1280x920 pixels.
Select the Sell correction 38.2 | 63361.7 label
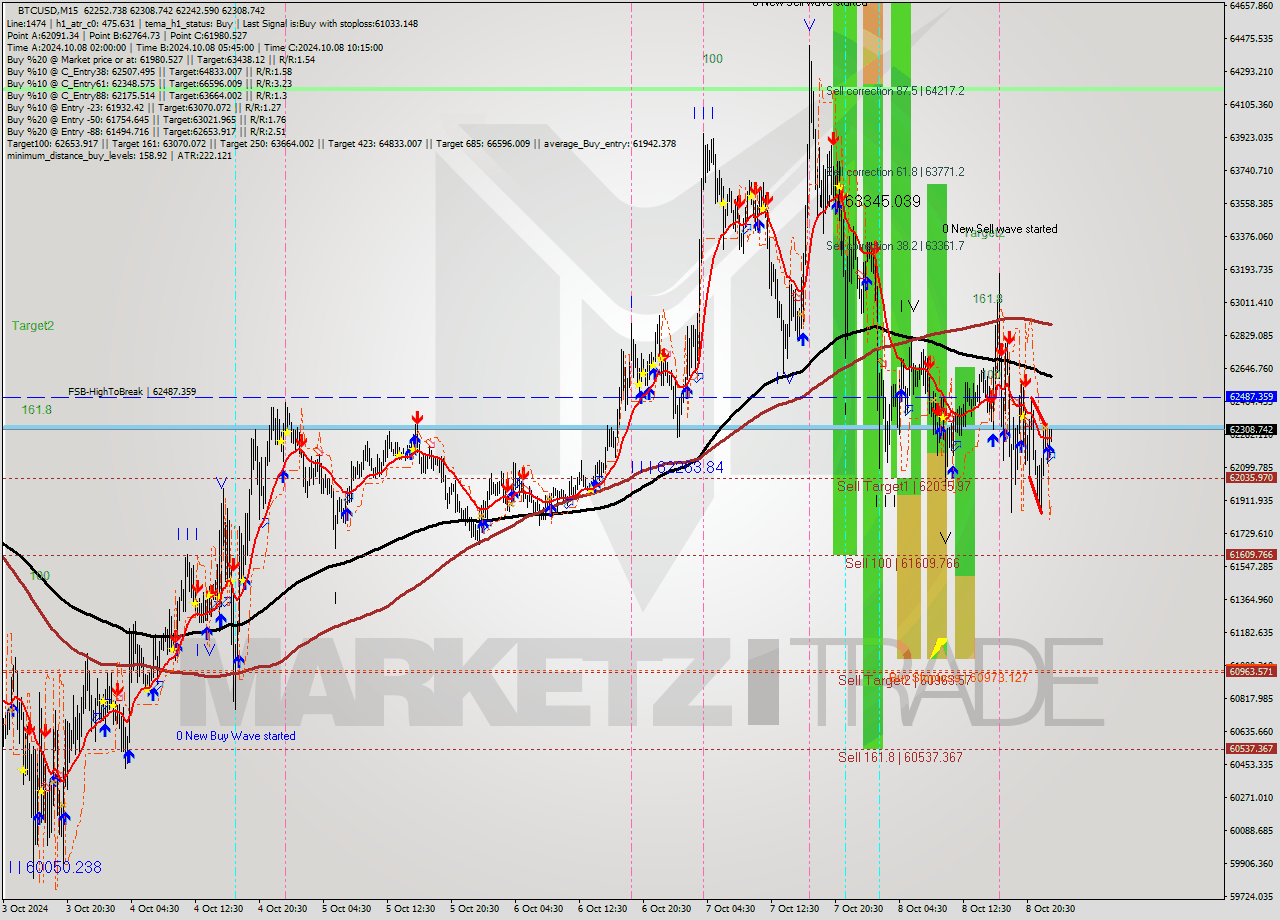895,246
